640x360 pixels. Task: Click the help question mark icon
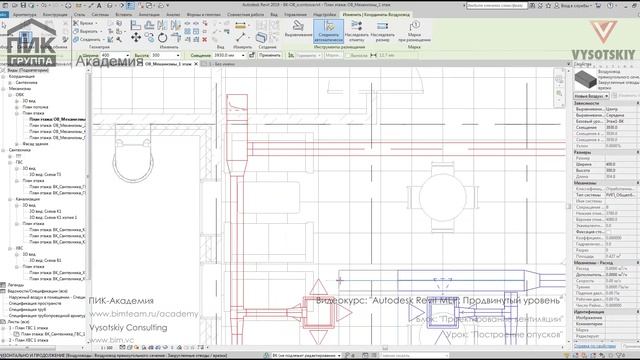[610, 5]
